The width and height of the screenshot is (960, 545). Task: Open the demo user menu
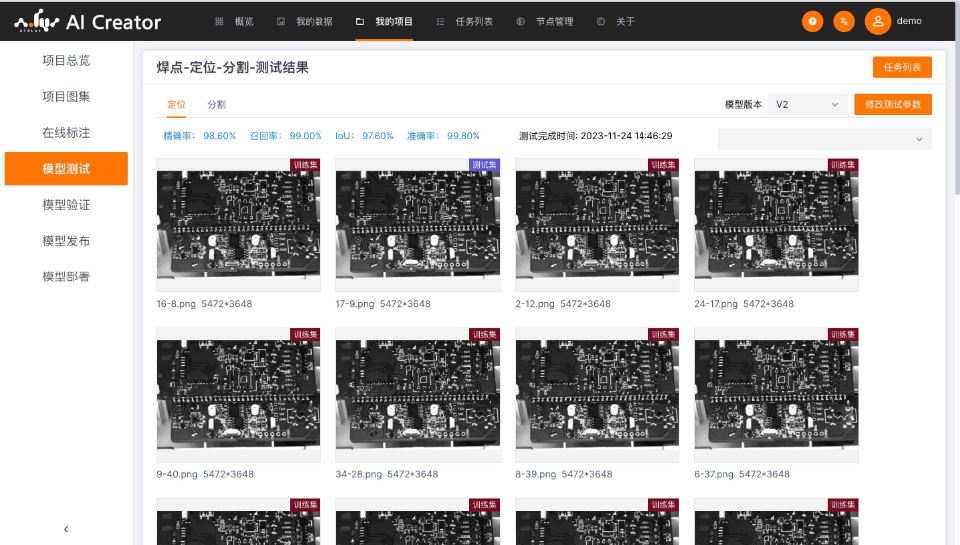[x=909, y=21]
